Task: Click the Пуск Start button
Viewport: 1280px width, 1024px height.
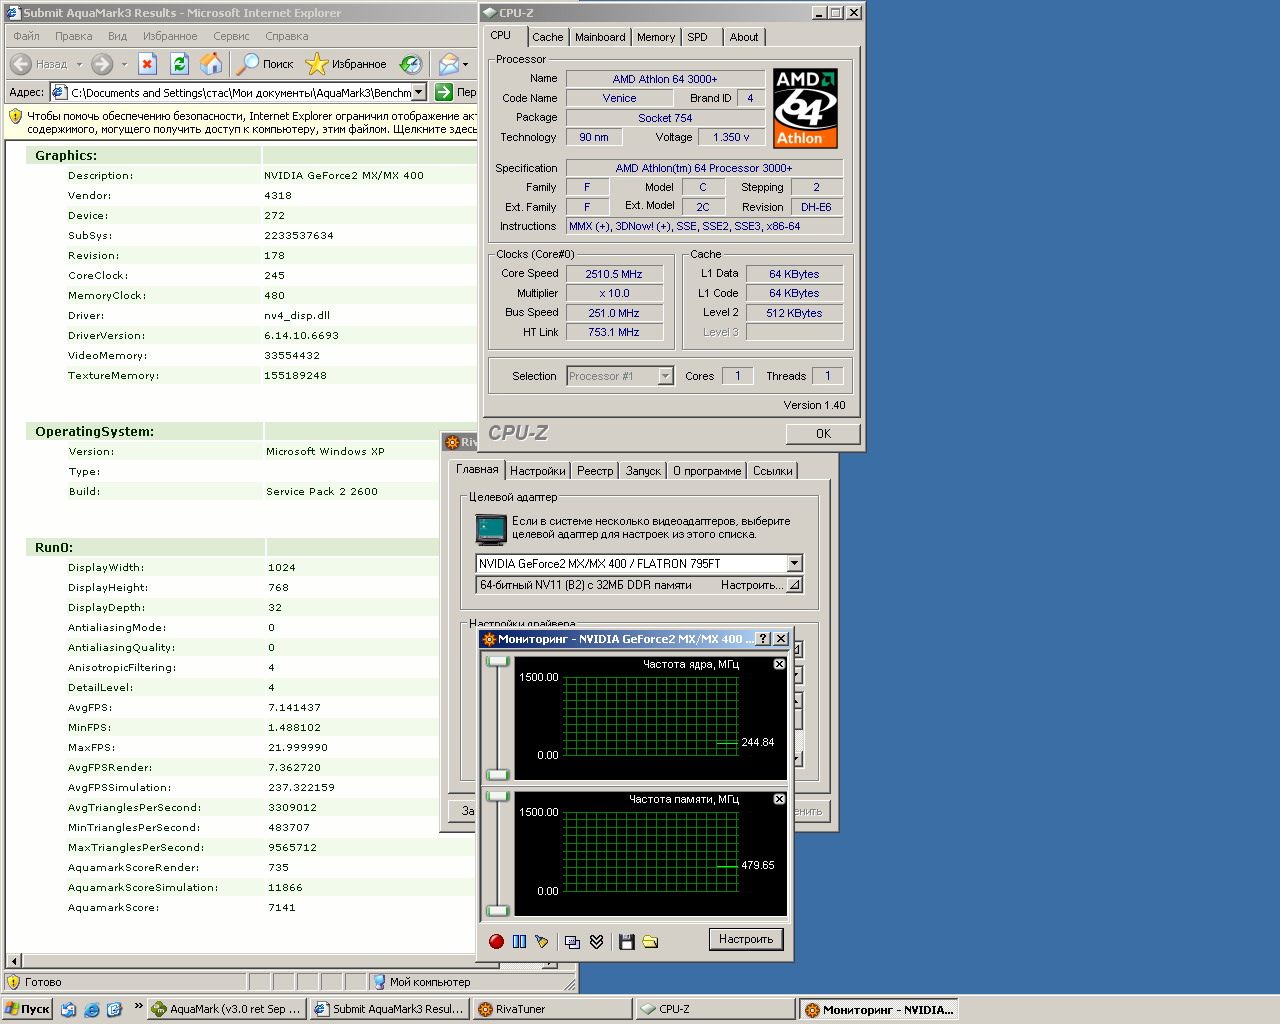Action: (27, 1009)
